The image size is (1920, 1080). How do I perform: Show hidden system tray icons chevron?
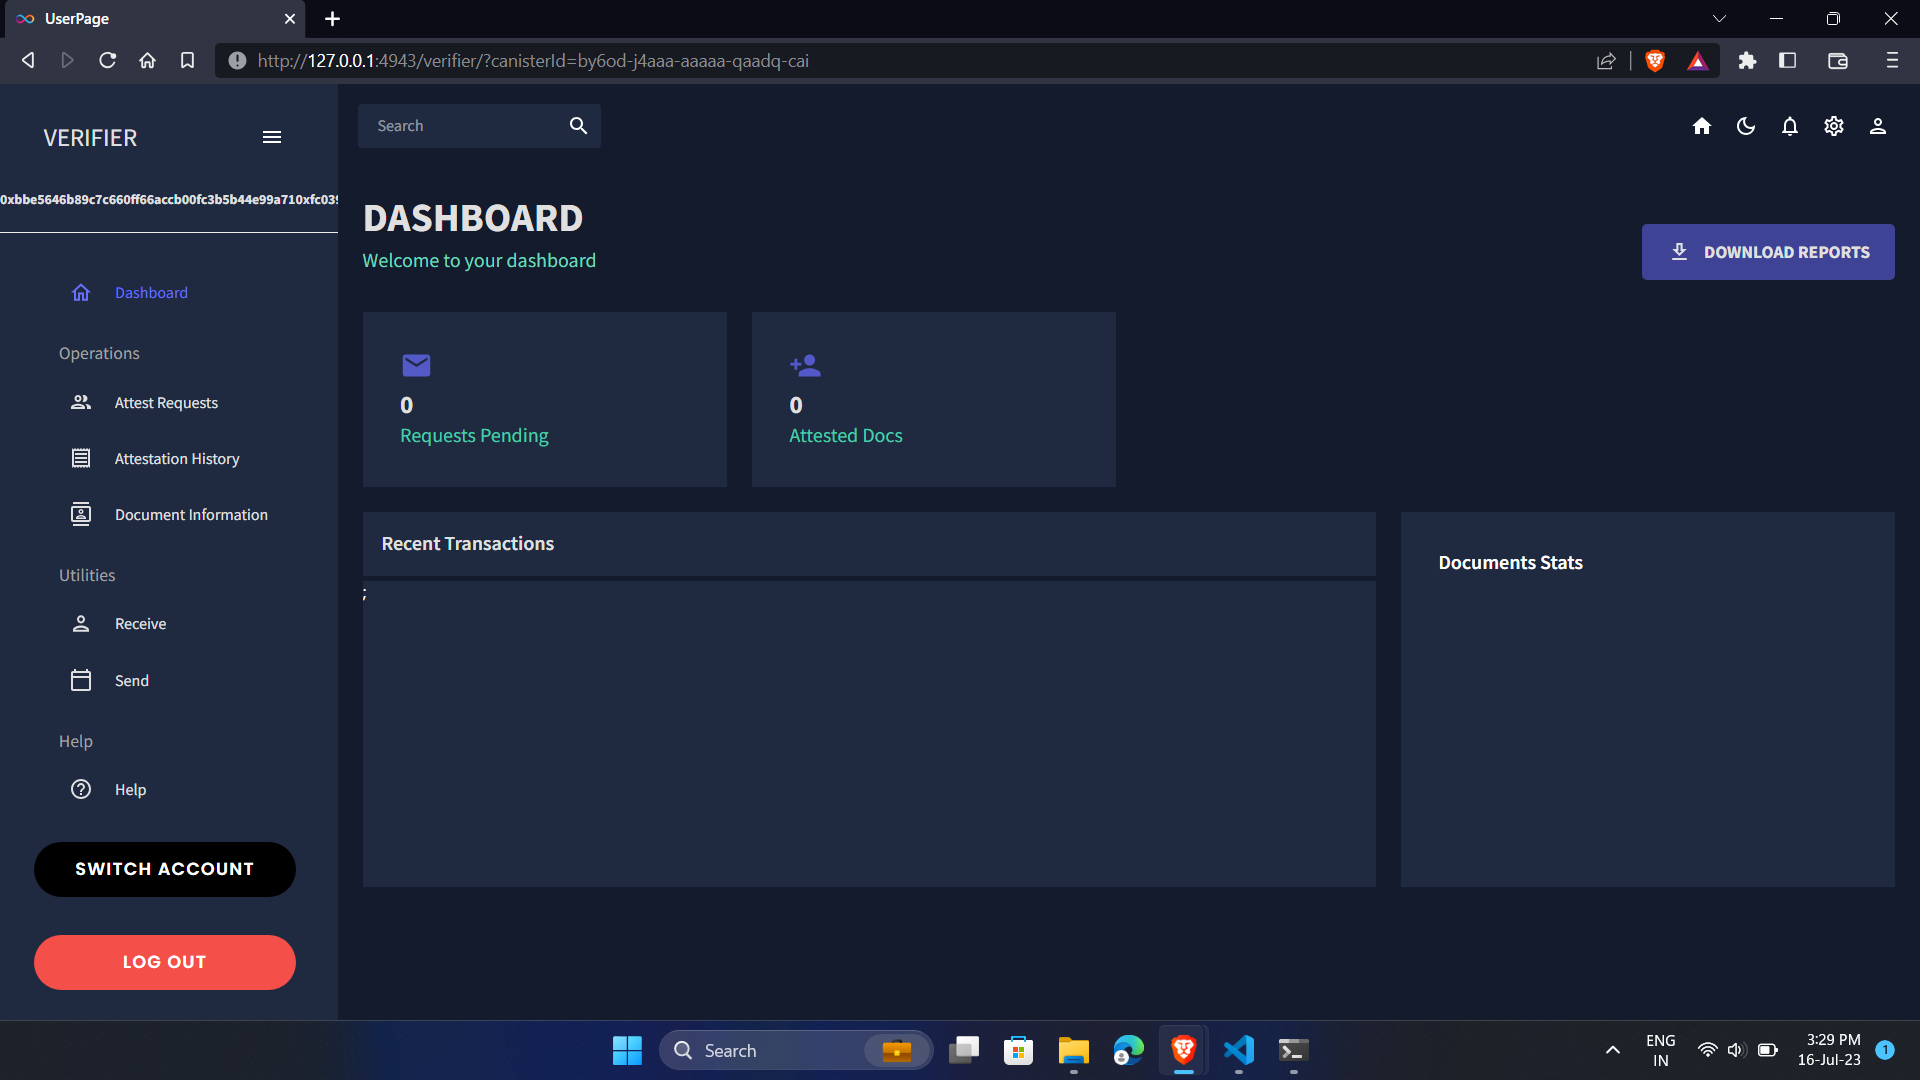coord(1612,1050)
